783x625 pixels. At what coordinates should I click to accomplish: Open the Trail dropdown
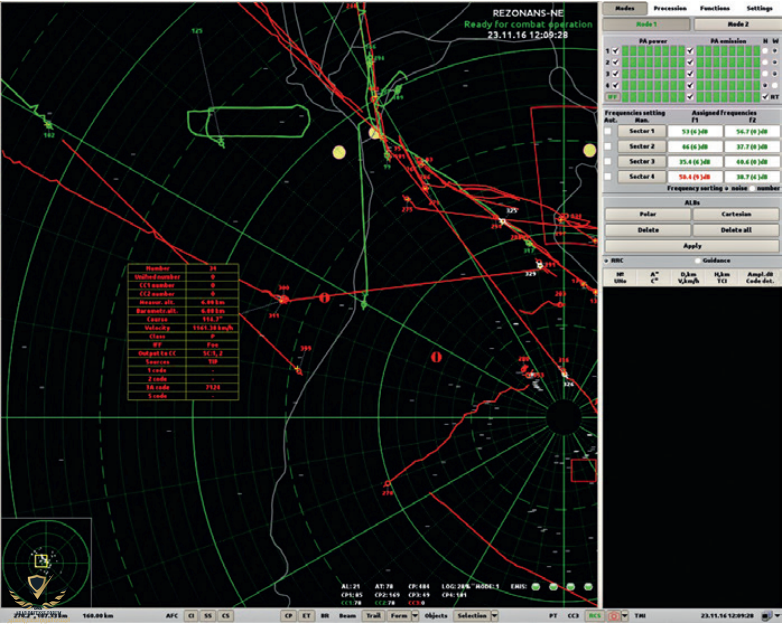pyautogui.click(x=374, y=616)
